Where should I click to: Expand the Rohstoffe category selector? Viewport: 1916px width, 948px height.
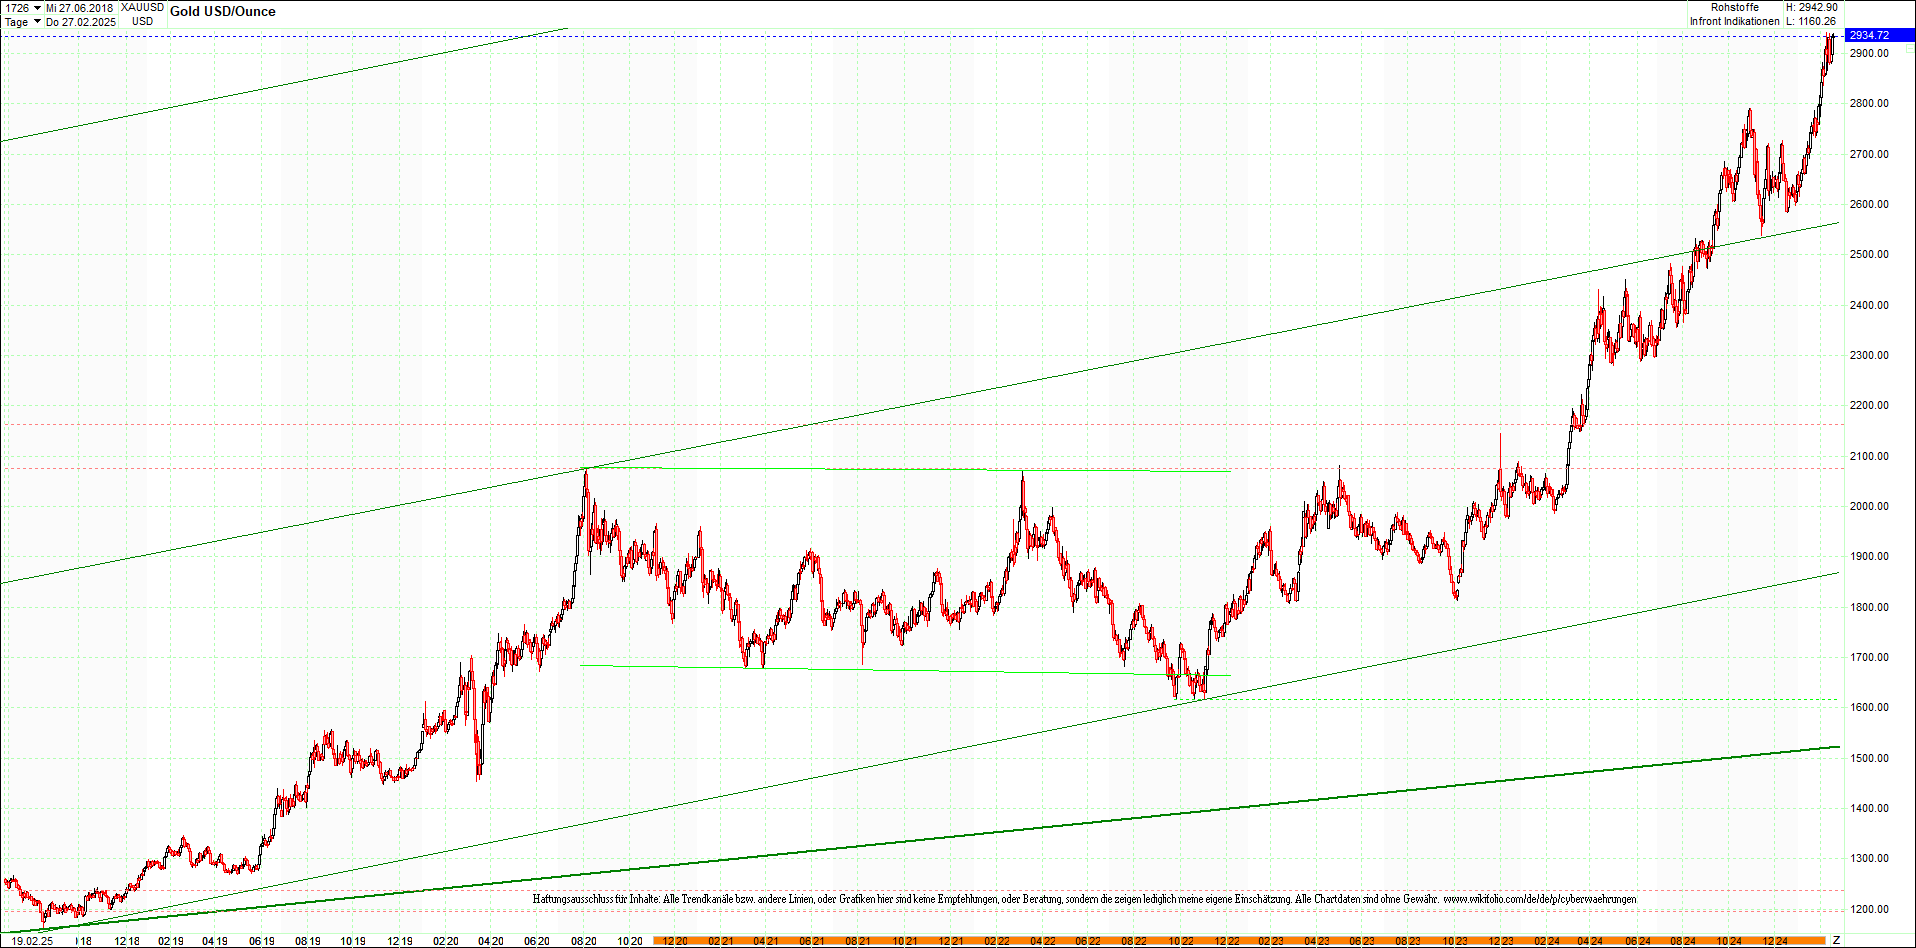point(1735,7)
